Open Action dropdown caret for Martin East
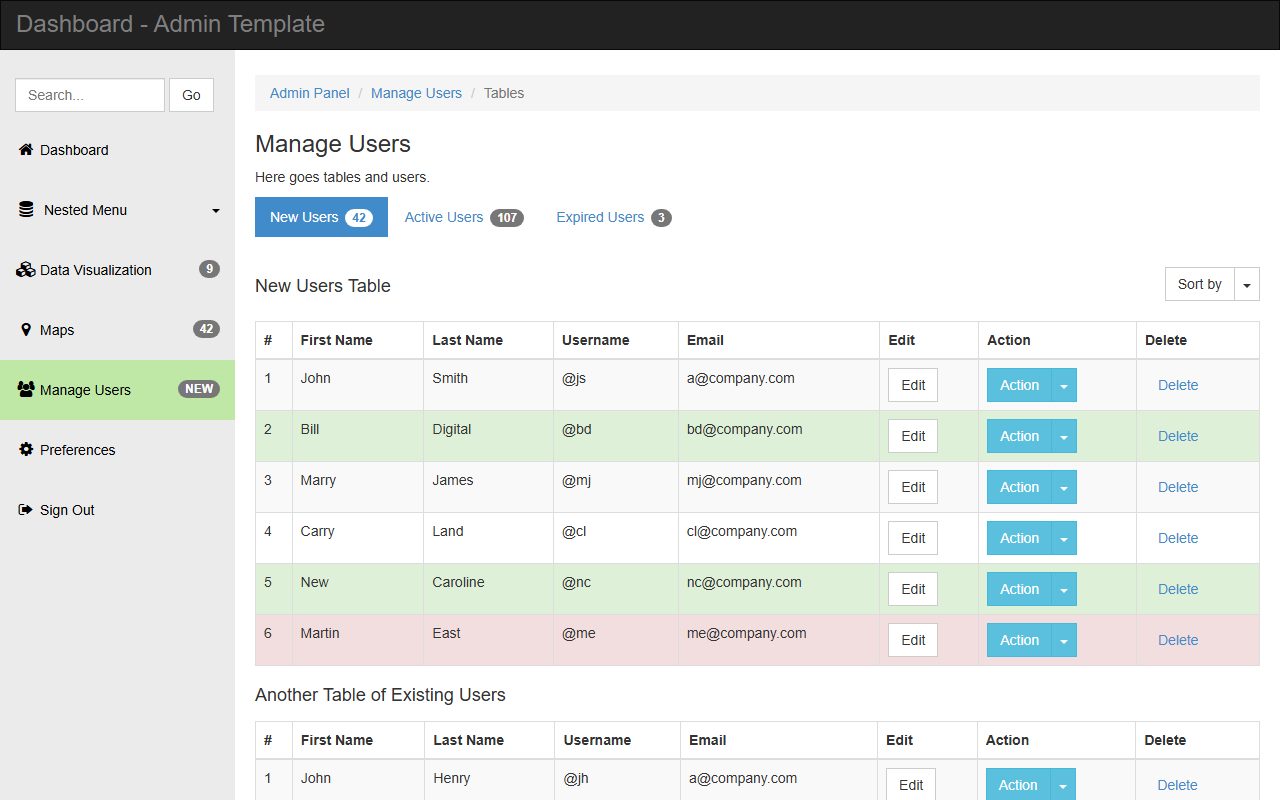The image size is (1280, 800). tap(1064, 640)
